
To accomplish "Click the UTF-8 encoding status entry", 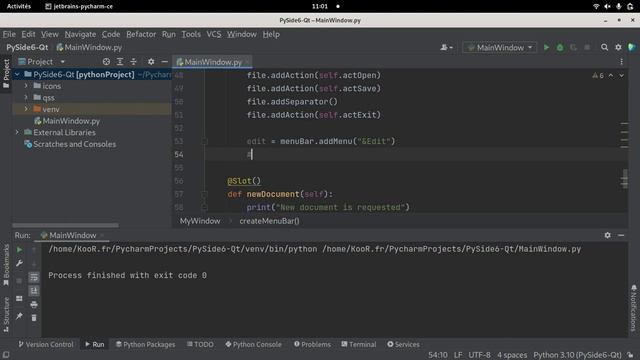I will [x=479, y=355].
